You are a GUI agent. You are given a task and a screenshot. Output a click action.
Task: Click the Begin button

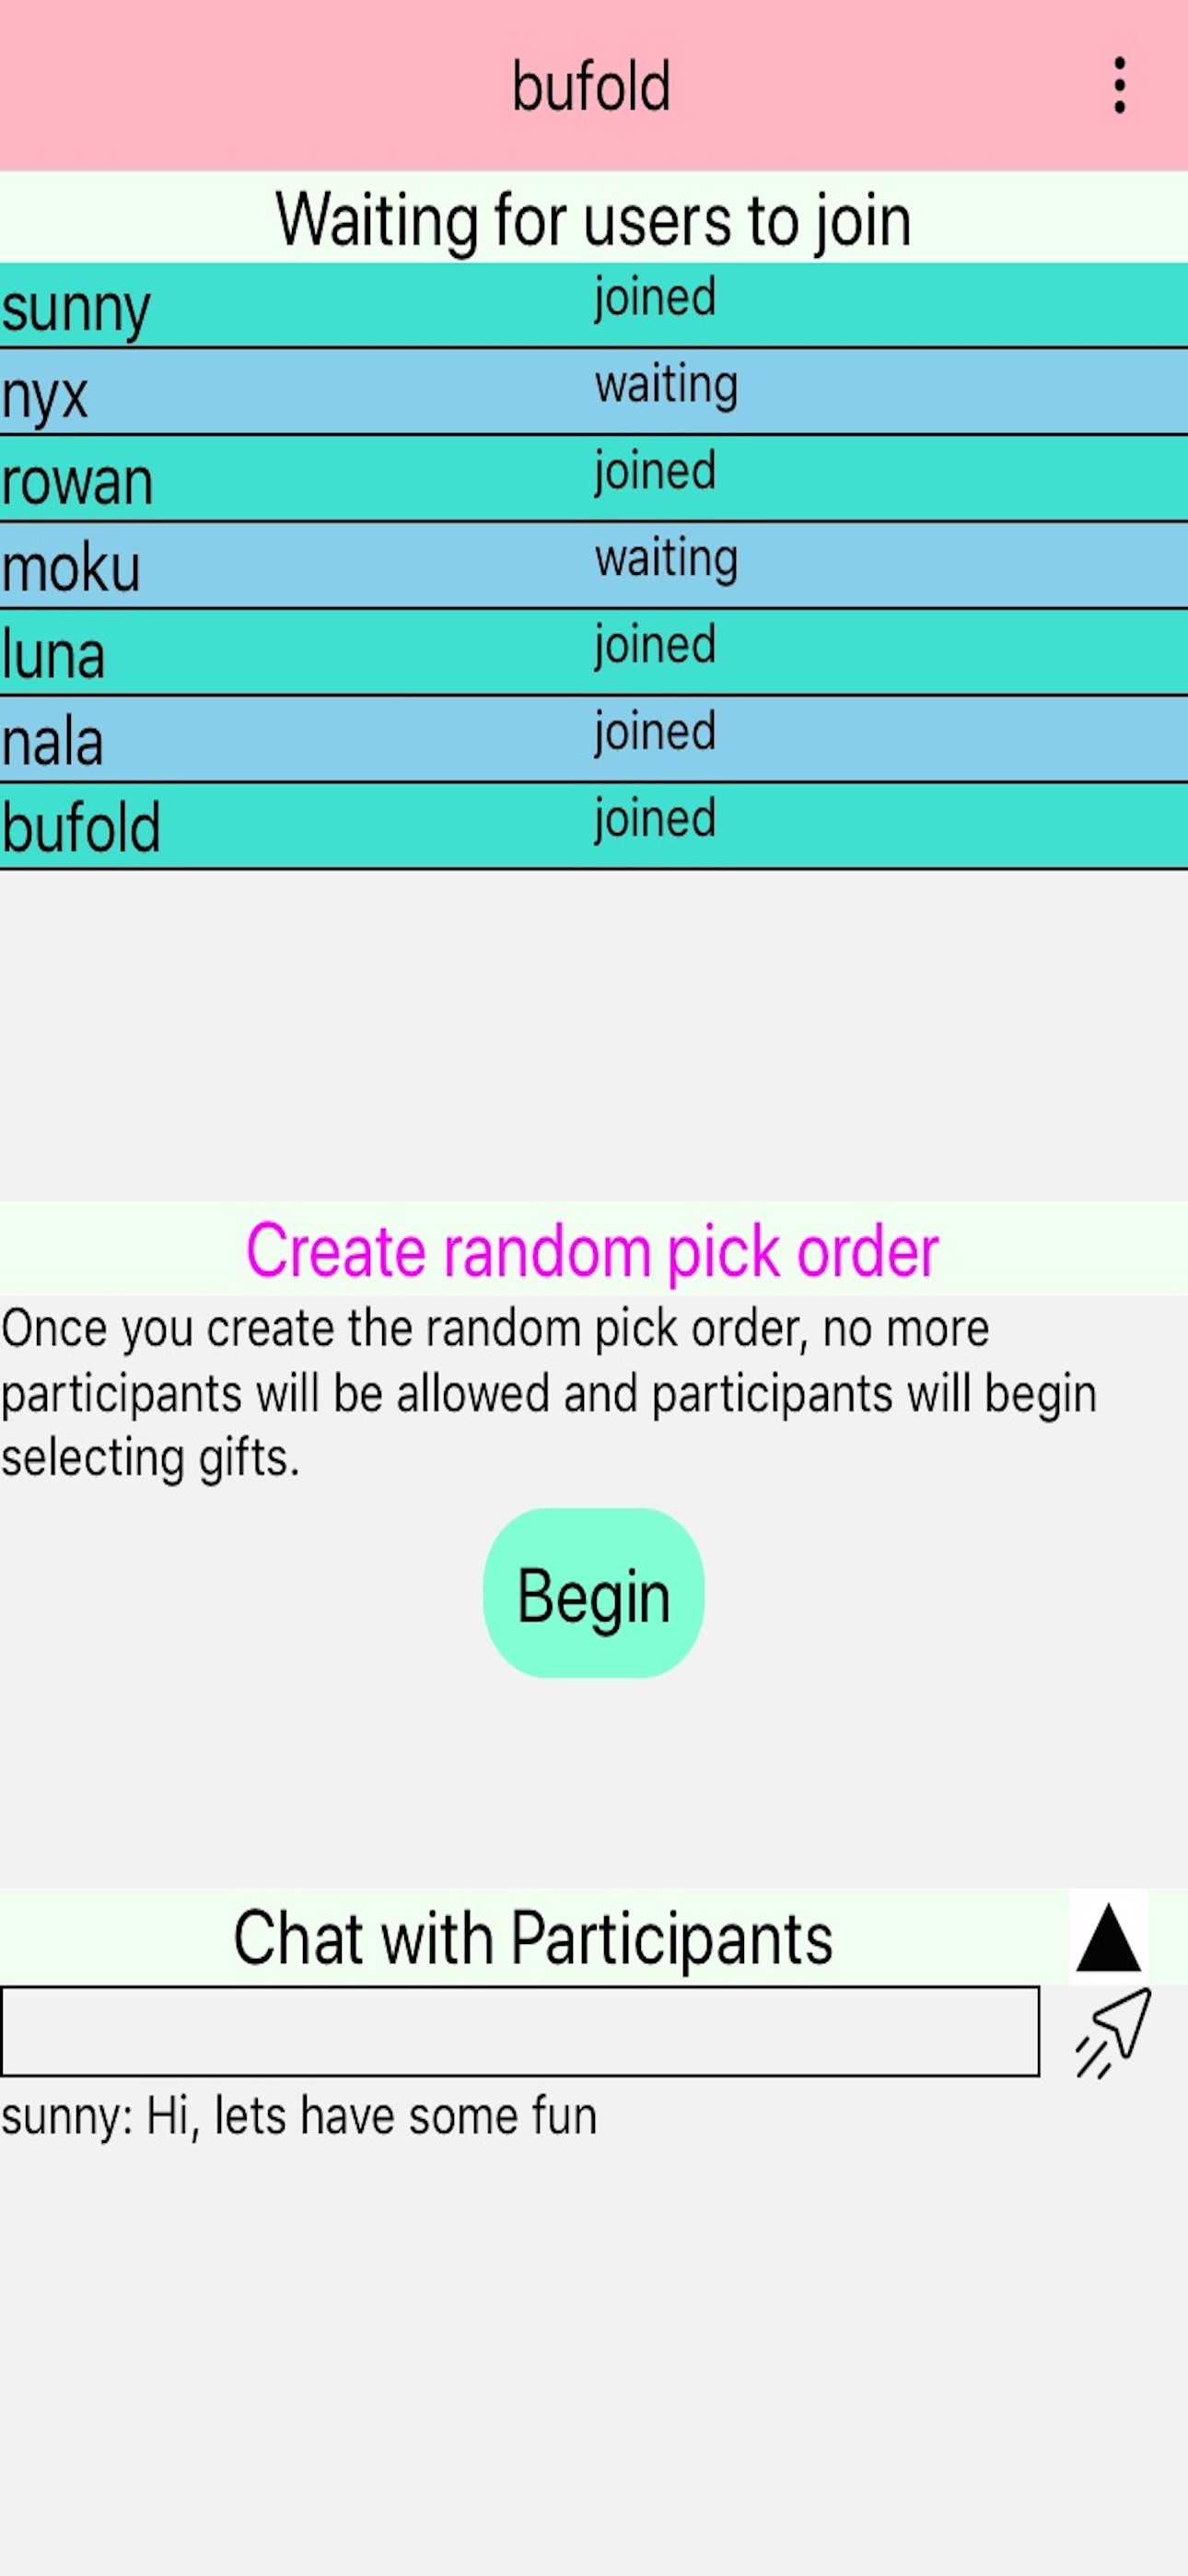click(x=594, y=1593)
